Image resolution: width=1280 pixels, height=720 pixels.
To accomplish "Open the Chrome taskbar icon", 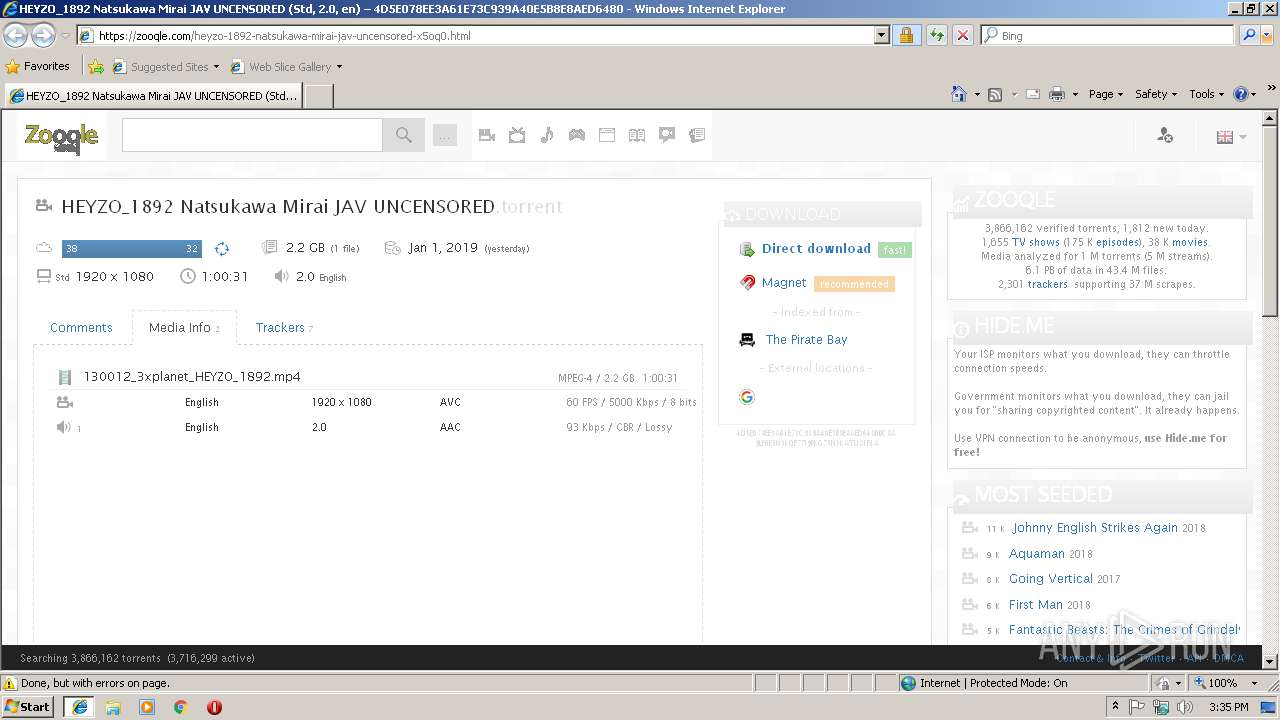I will (180, 707).
